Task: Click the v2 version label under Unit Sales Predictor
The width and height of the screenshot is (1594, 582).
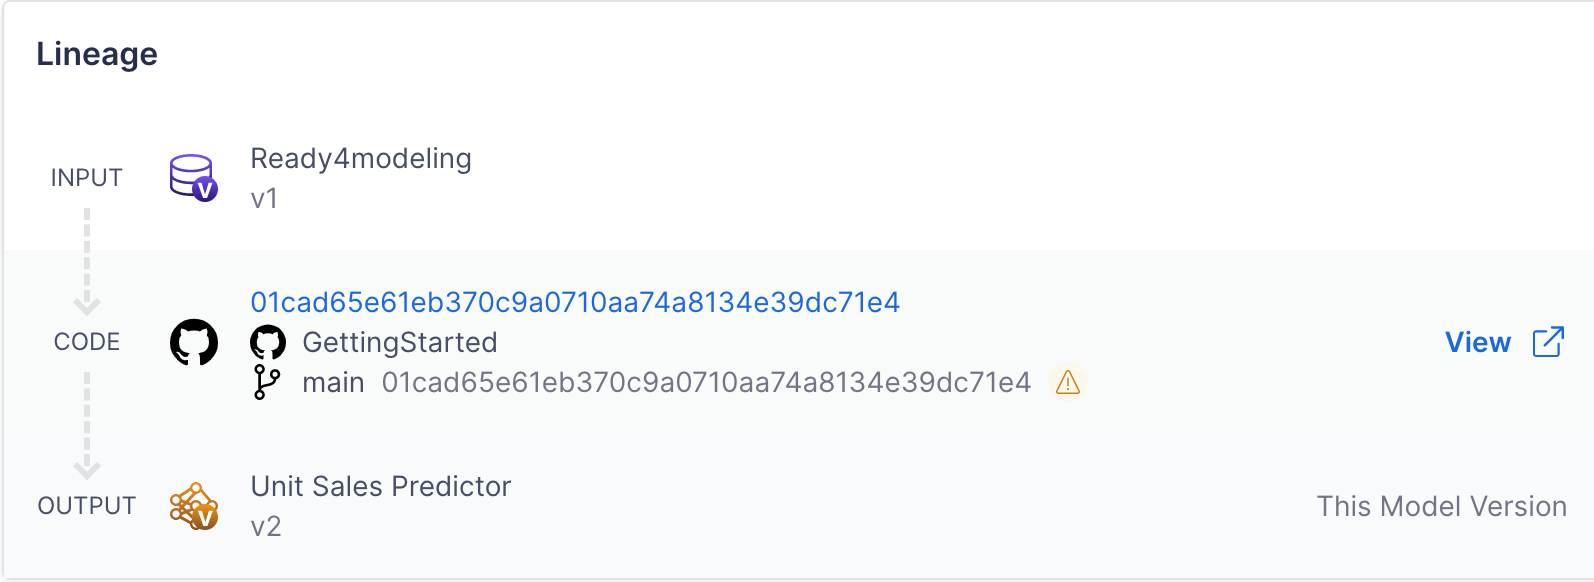Action: tap(266, 526)
